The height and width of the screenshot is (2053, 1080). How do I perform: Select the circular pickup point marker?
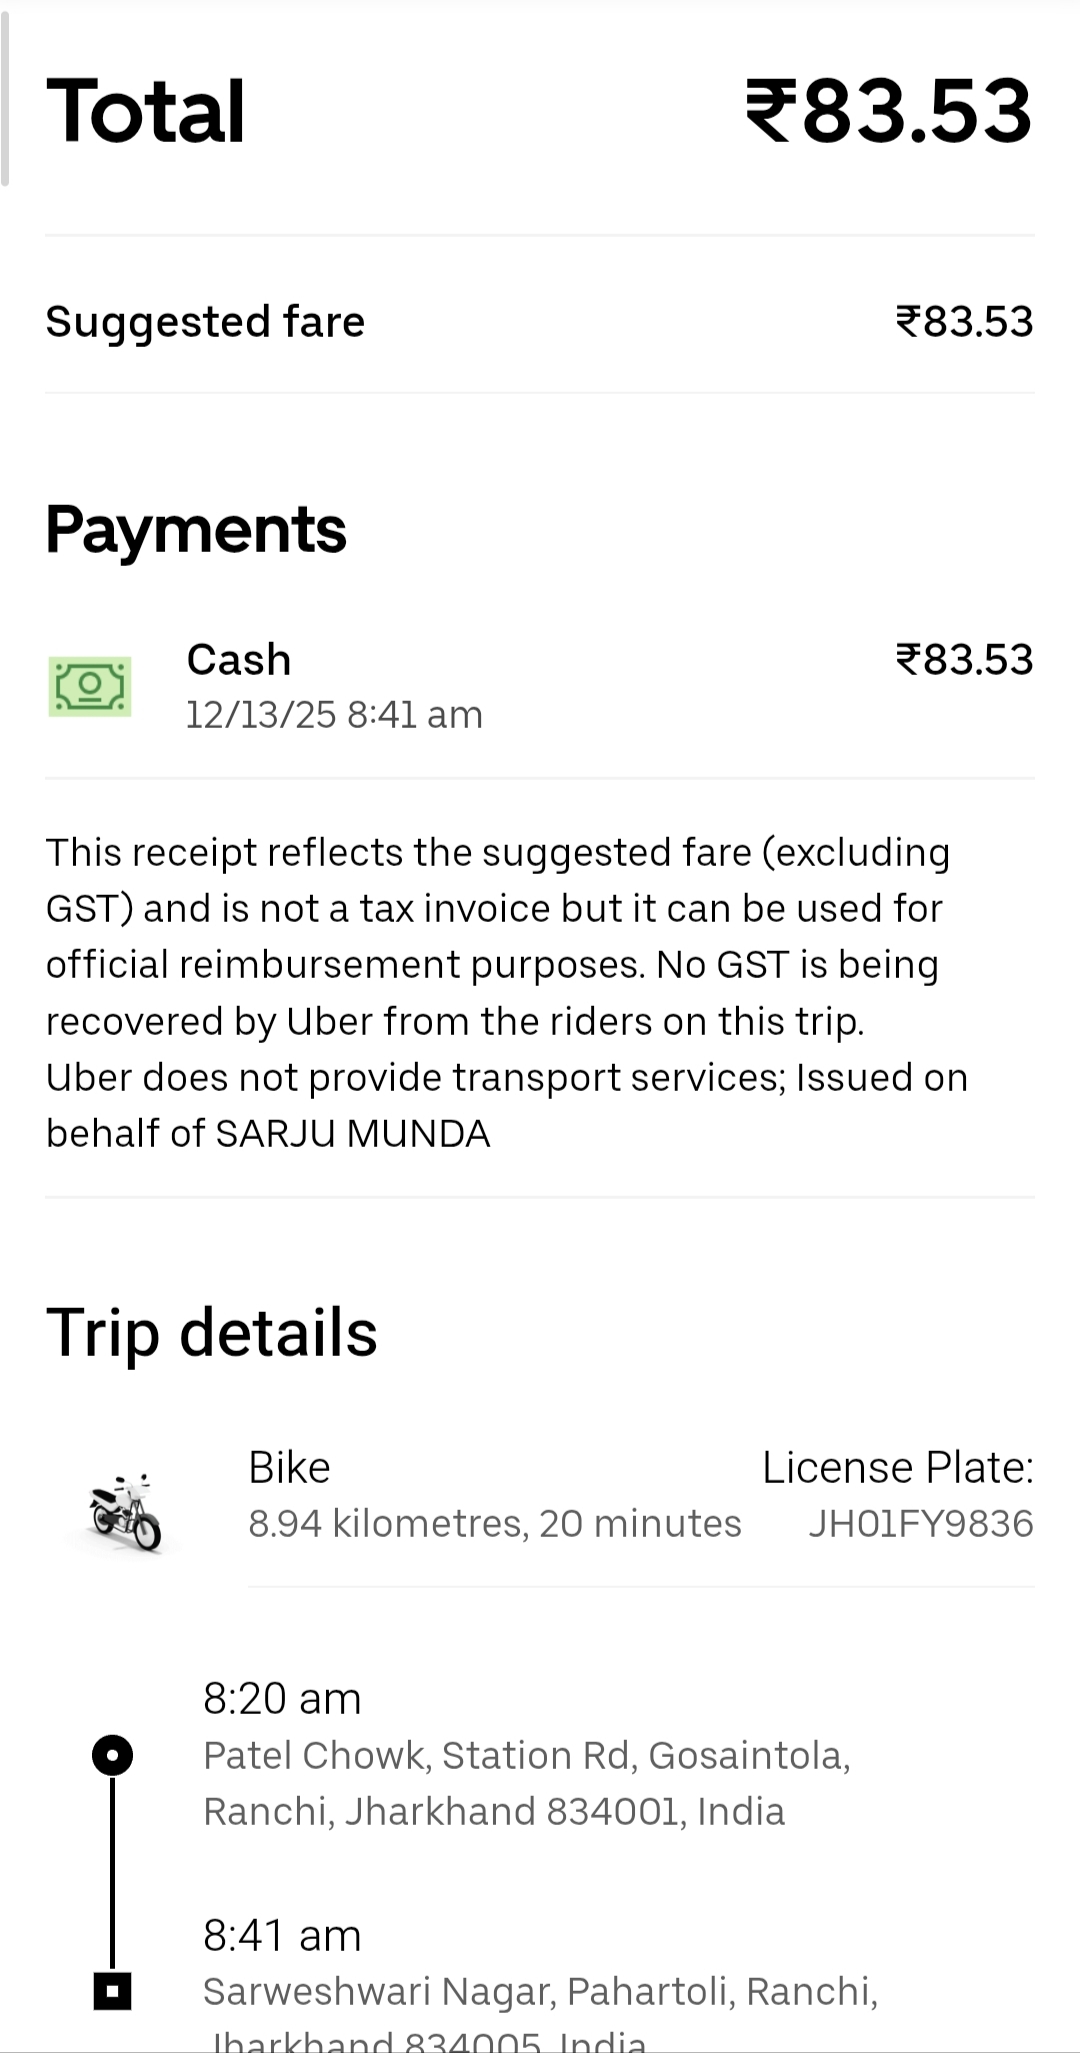tap(112, 1755)
